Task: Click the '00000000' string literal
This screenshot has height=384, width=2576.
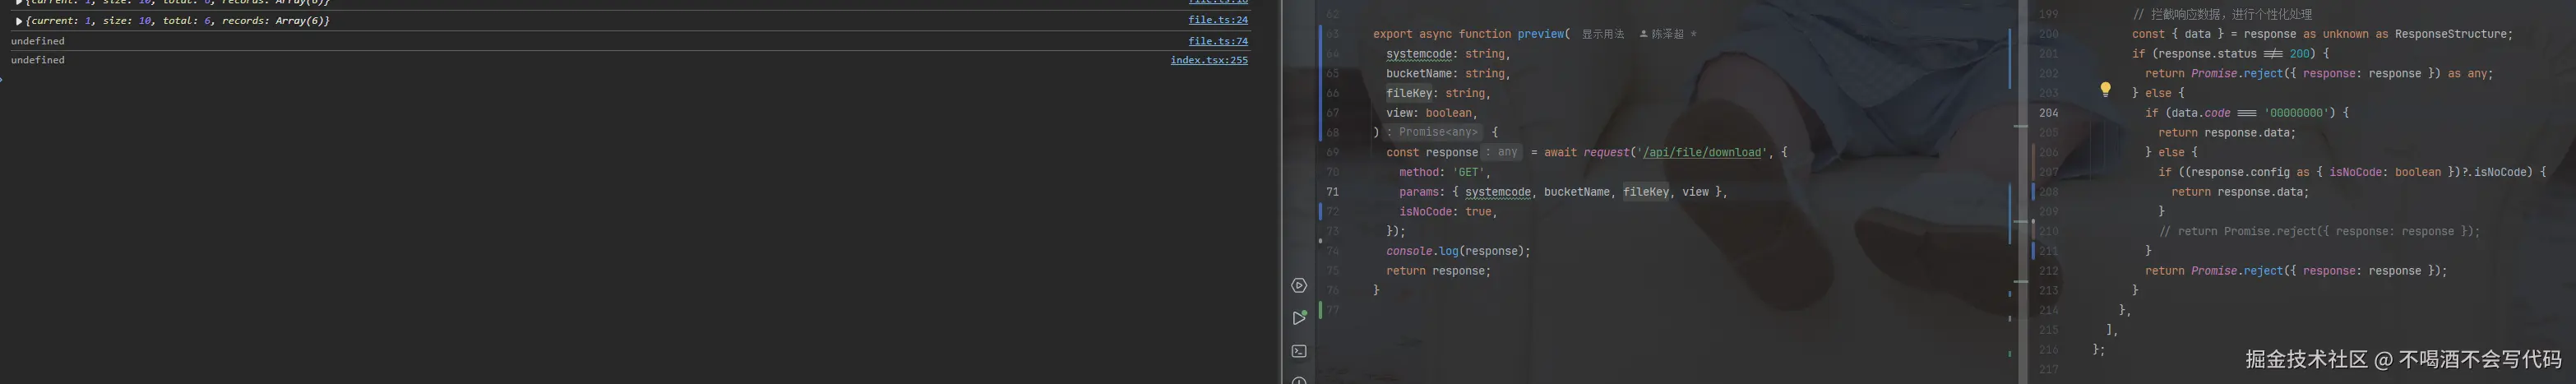Action: [x=2296, y=113]
